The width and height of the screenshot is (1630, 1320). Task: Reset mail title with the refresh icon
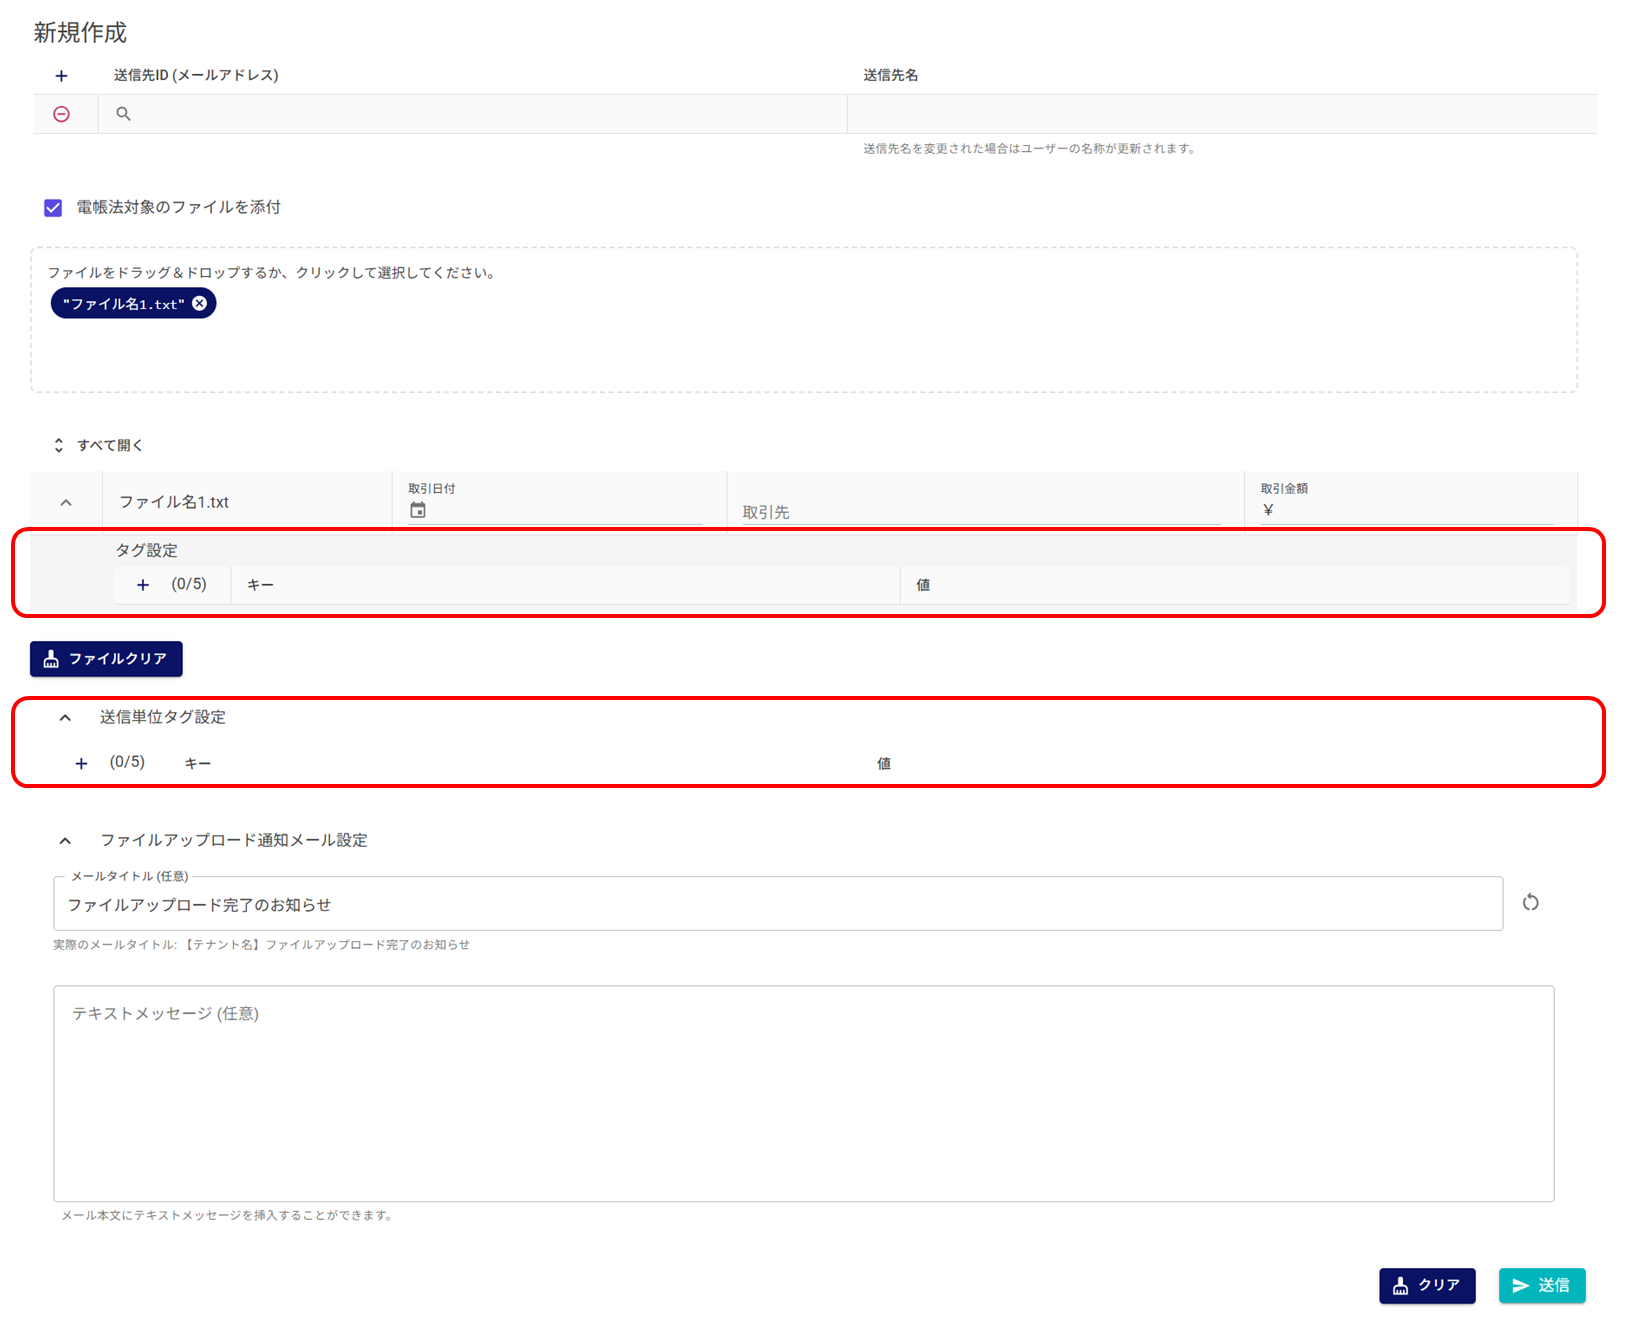pos(1530,903)
